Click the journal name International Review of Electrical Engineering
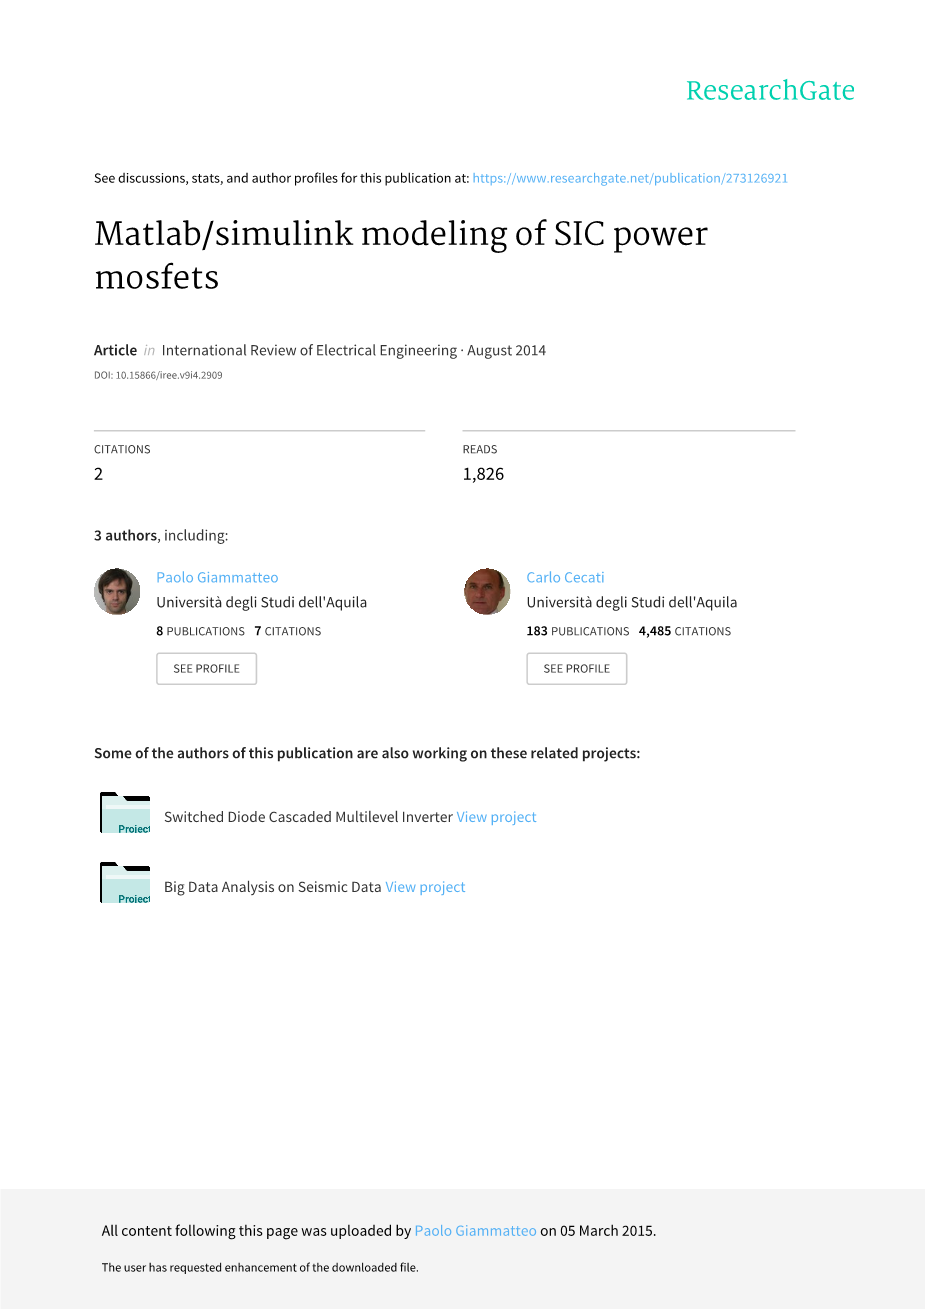 309,350
